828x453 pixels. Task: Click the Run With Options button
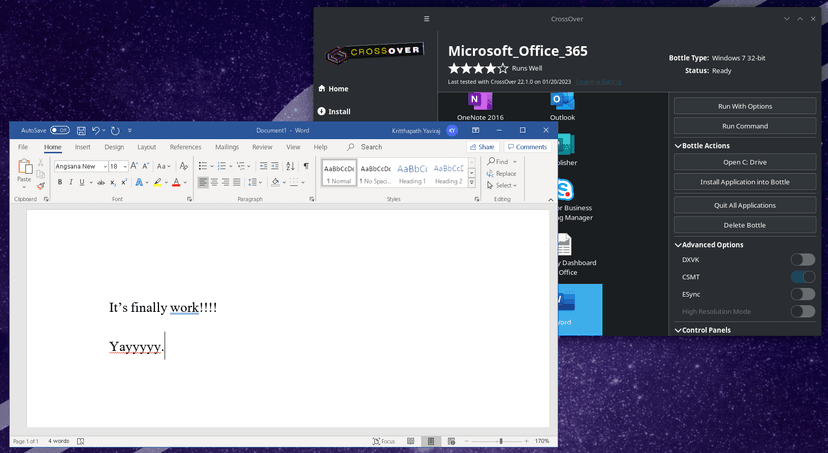pos(744,106)
